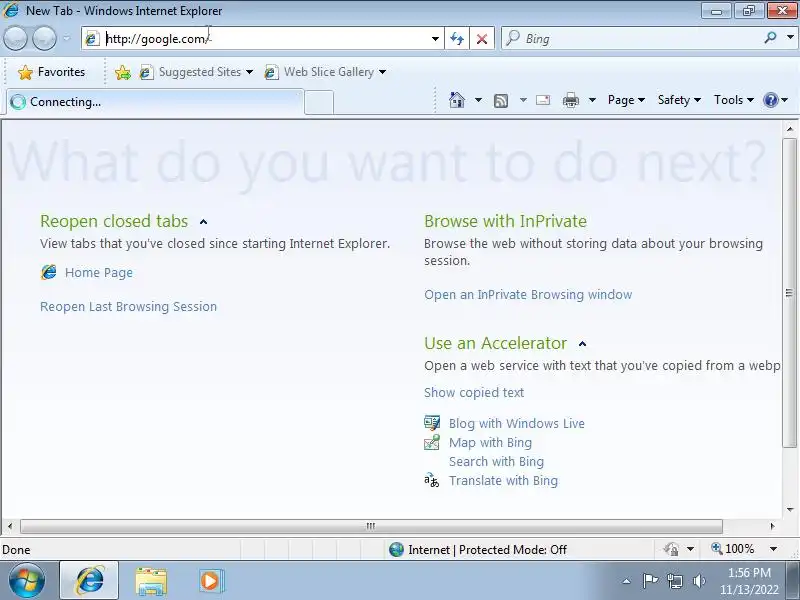Click Internet Explorer taskbar icon

90,581
